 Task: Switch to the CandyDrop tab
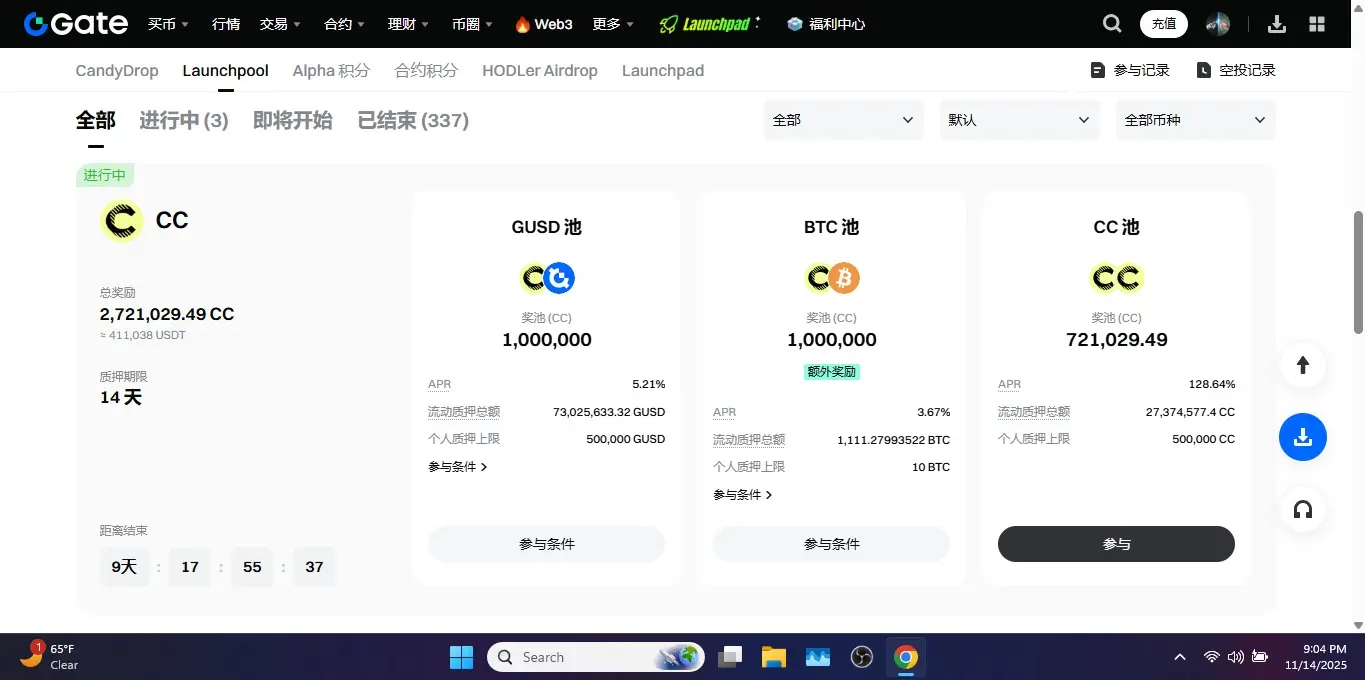pyautogui.click(x=117, y=70)
